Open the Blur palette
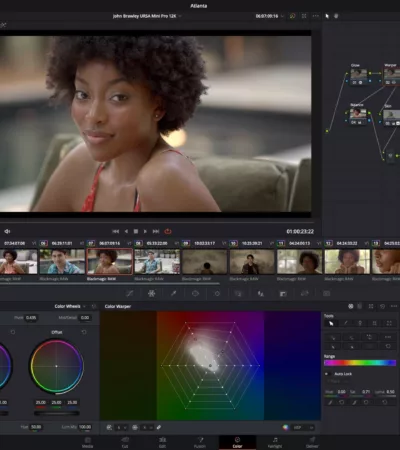This screenshot has width=400, height=450. 260,293
